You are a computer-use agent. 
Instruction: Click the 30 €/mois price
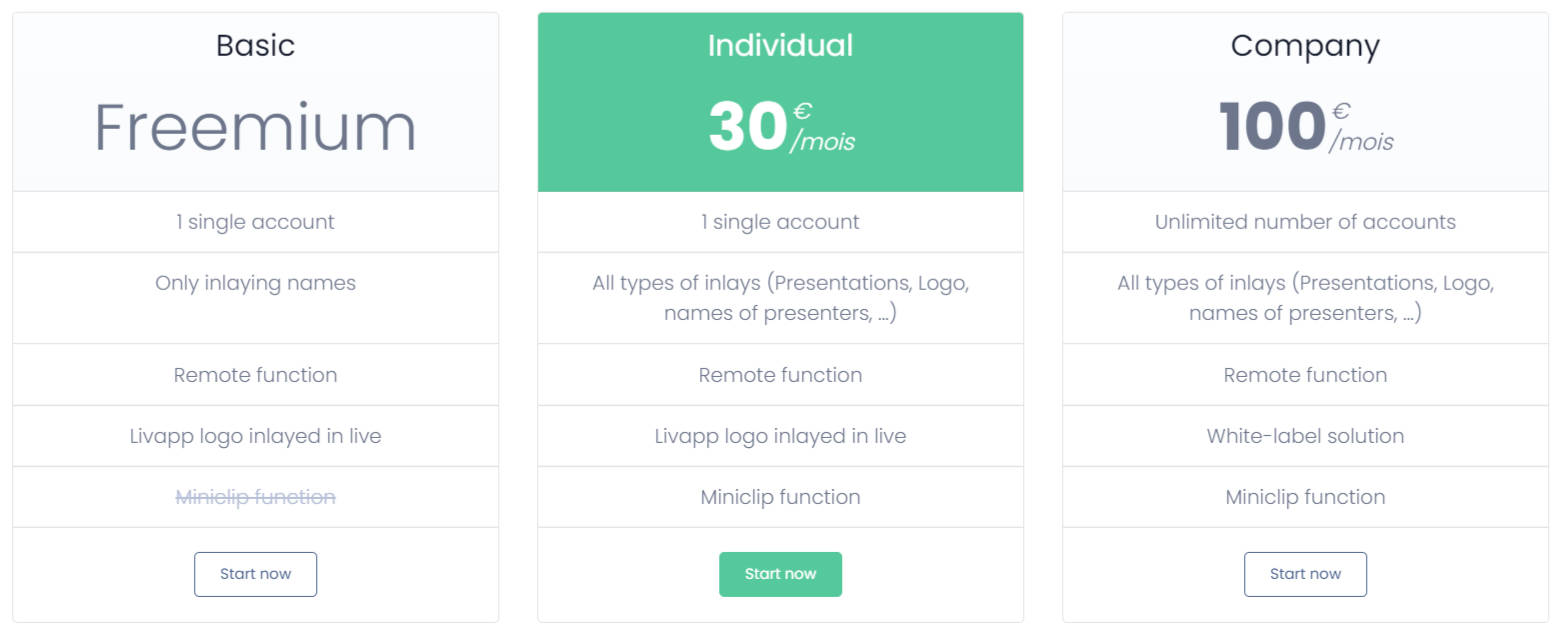pos(780,128)
